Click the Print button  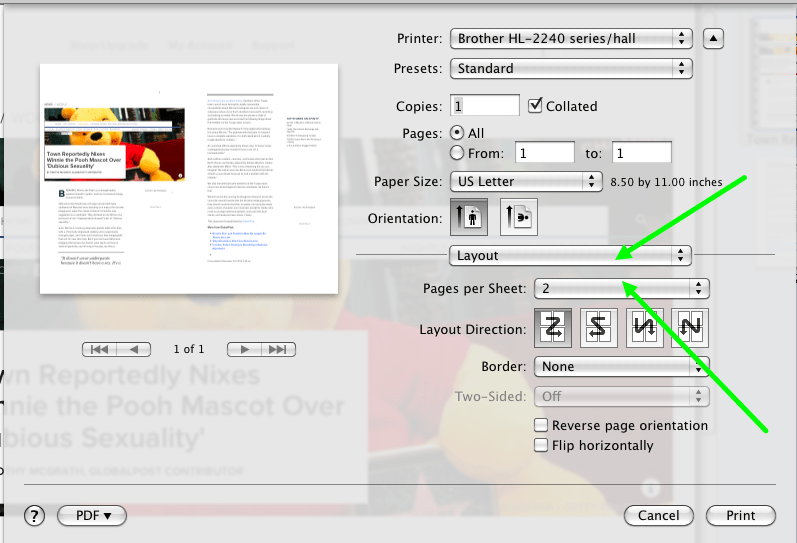[741, 516]
